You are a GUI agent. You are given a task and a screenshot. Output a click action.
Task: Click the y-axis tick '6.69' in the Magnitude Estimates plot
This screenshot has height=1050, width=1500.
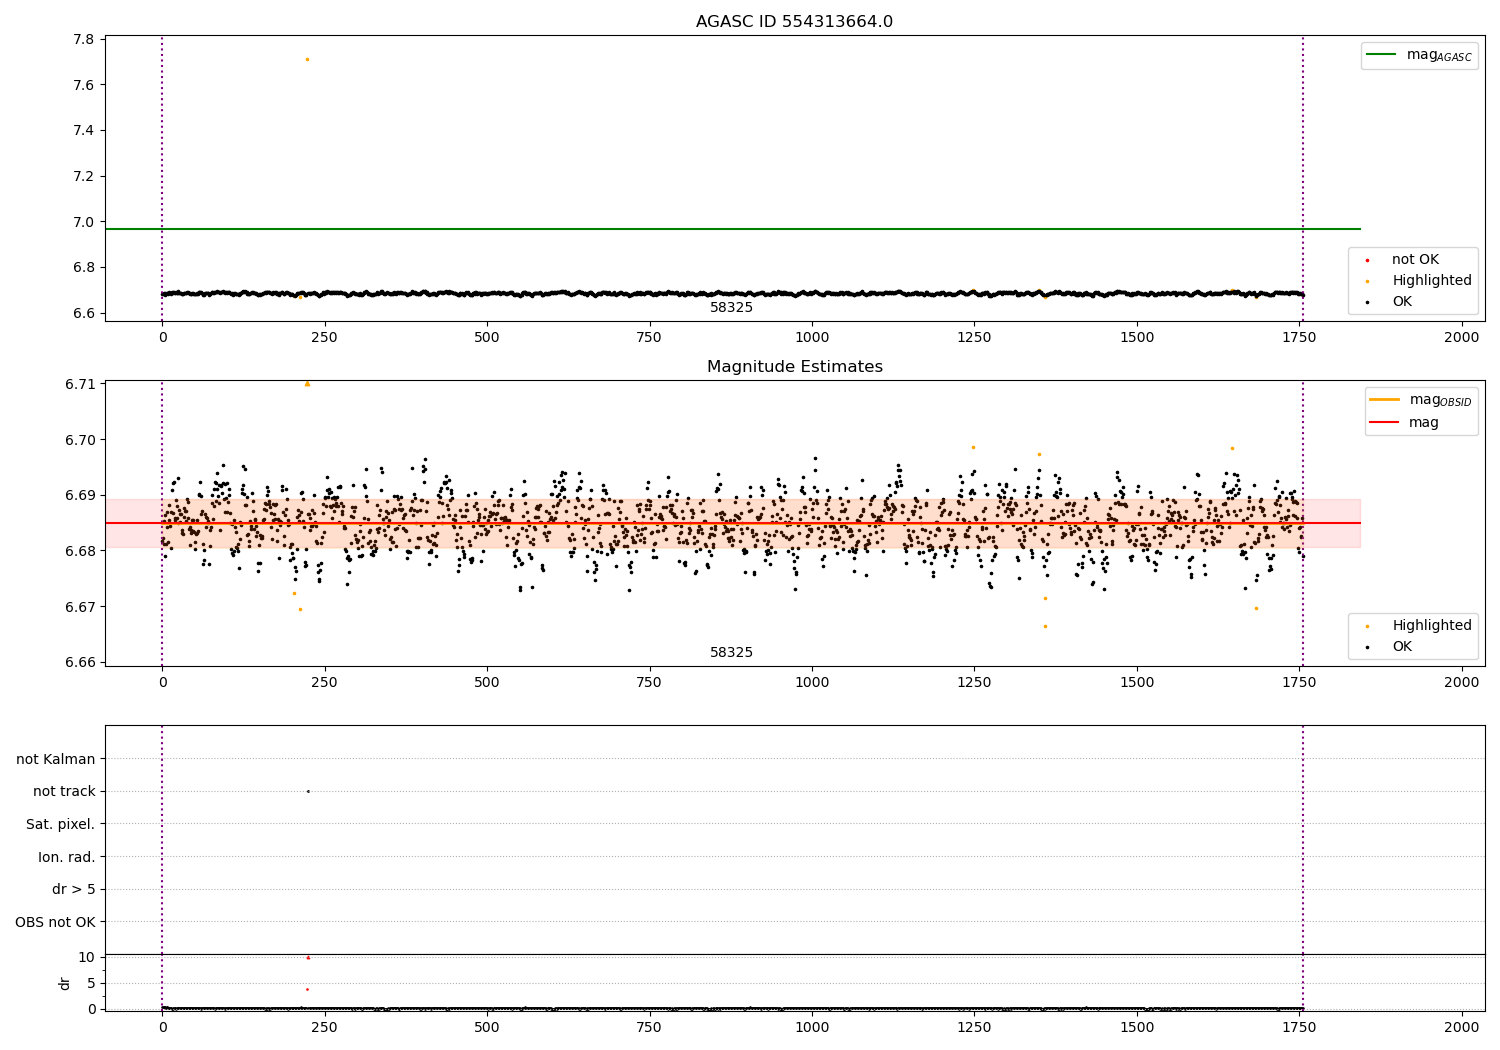pyautogui.click(x=80, y=496)
